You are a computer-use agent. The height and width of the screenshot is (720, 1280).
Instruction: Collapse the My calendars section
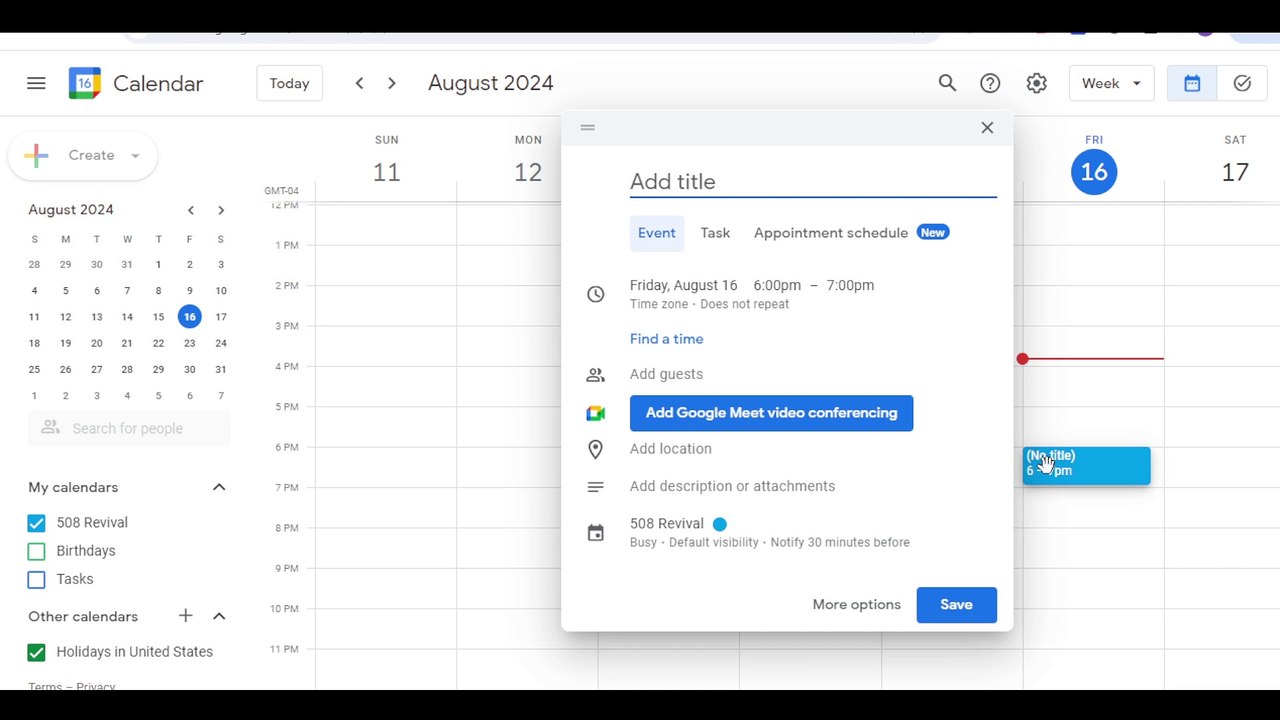point(219,487)
